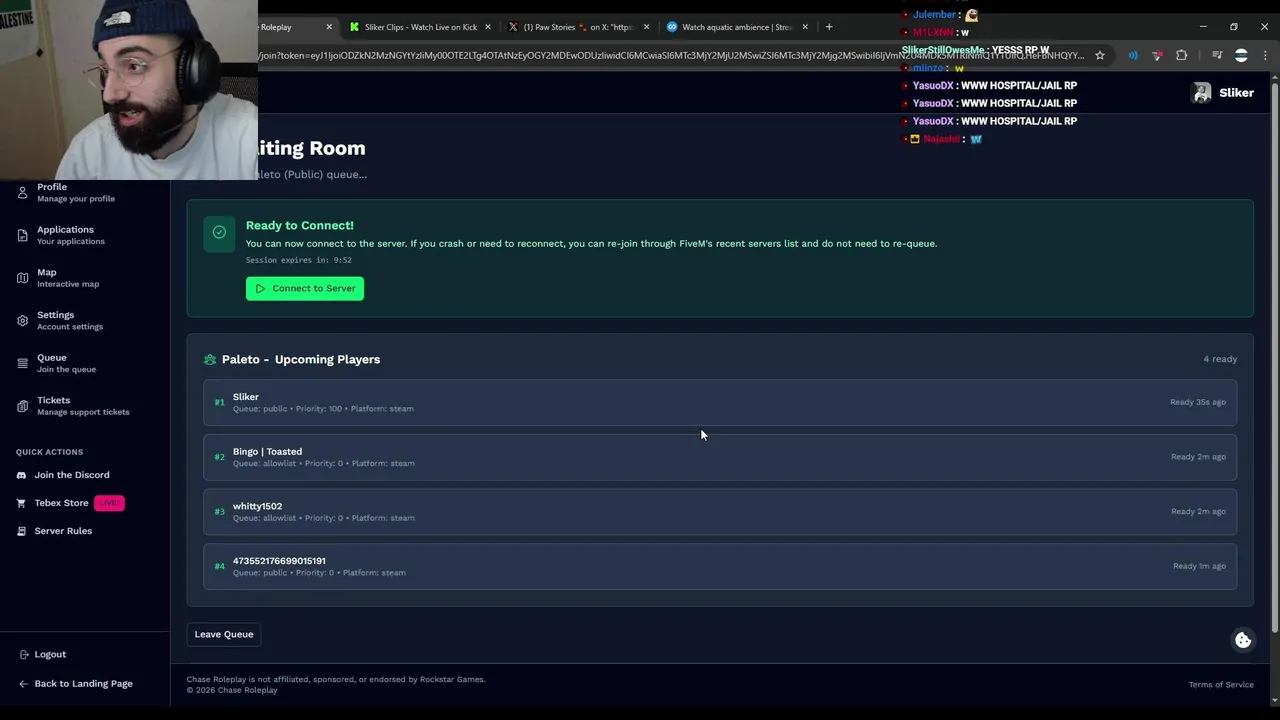Click the Queue list icon in sidebar

point(22,363)
